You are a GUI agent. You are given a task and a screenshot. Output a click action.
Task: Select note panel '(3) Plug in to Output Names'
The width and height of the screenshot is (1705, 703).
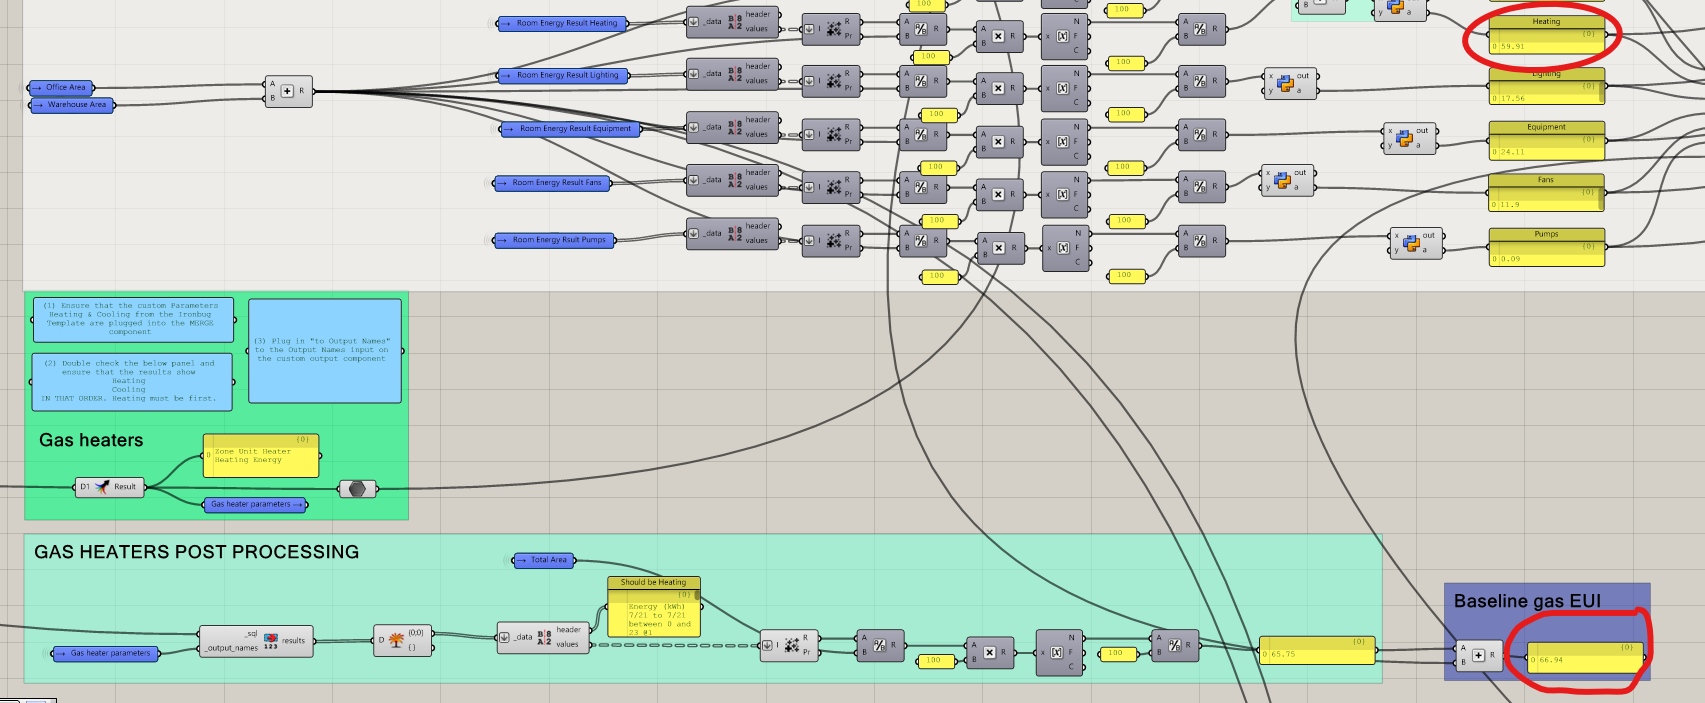(325, 350)
